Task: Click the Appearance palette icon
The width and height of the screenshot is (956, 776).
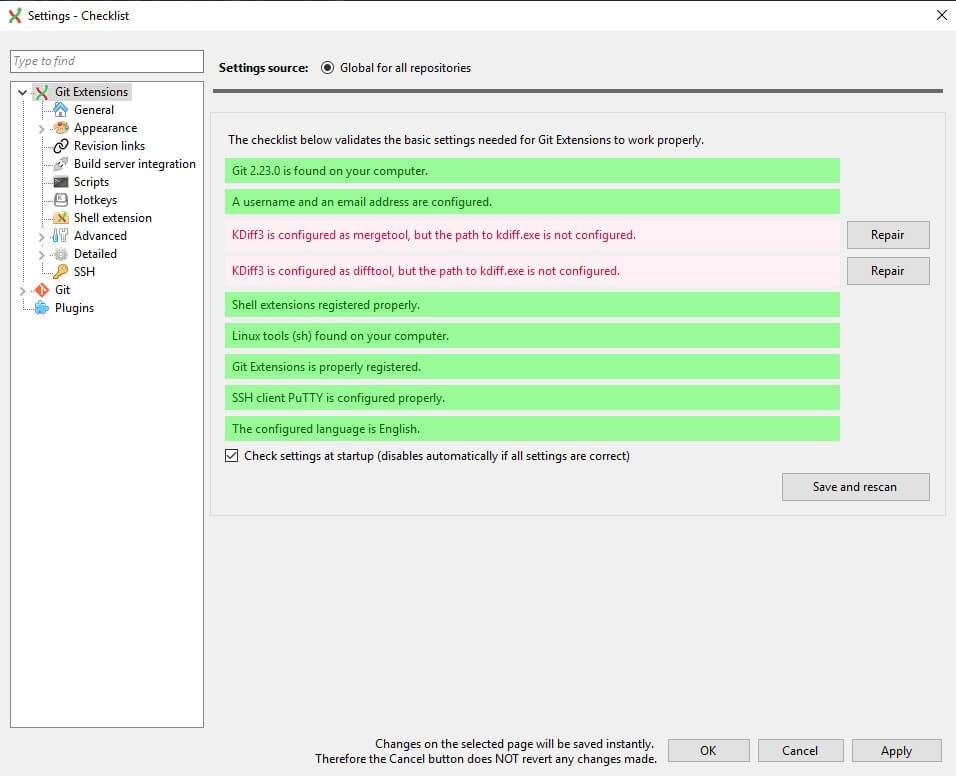Action: click(60, 128)
